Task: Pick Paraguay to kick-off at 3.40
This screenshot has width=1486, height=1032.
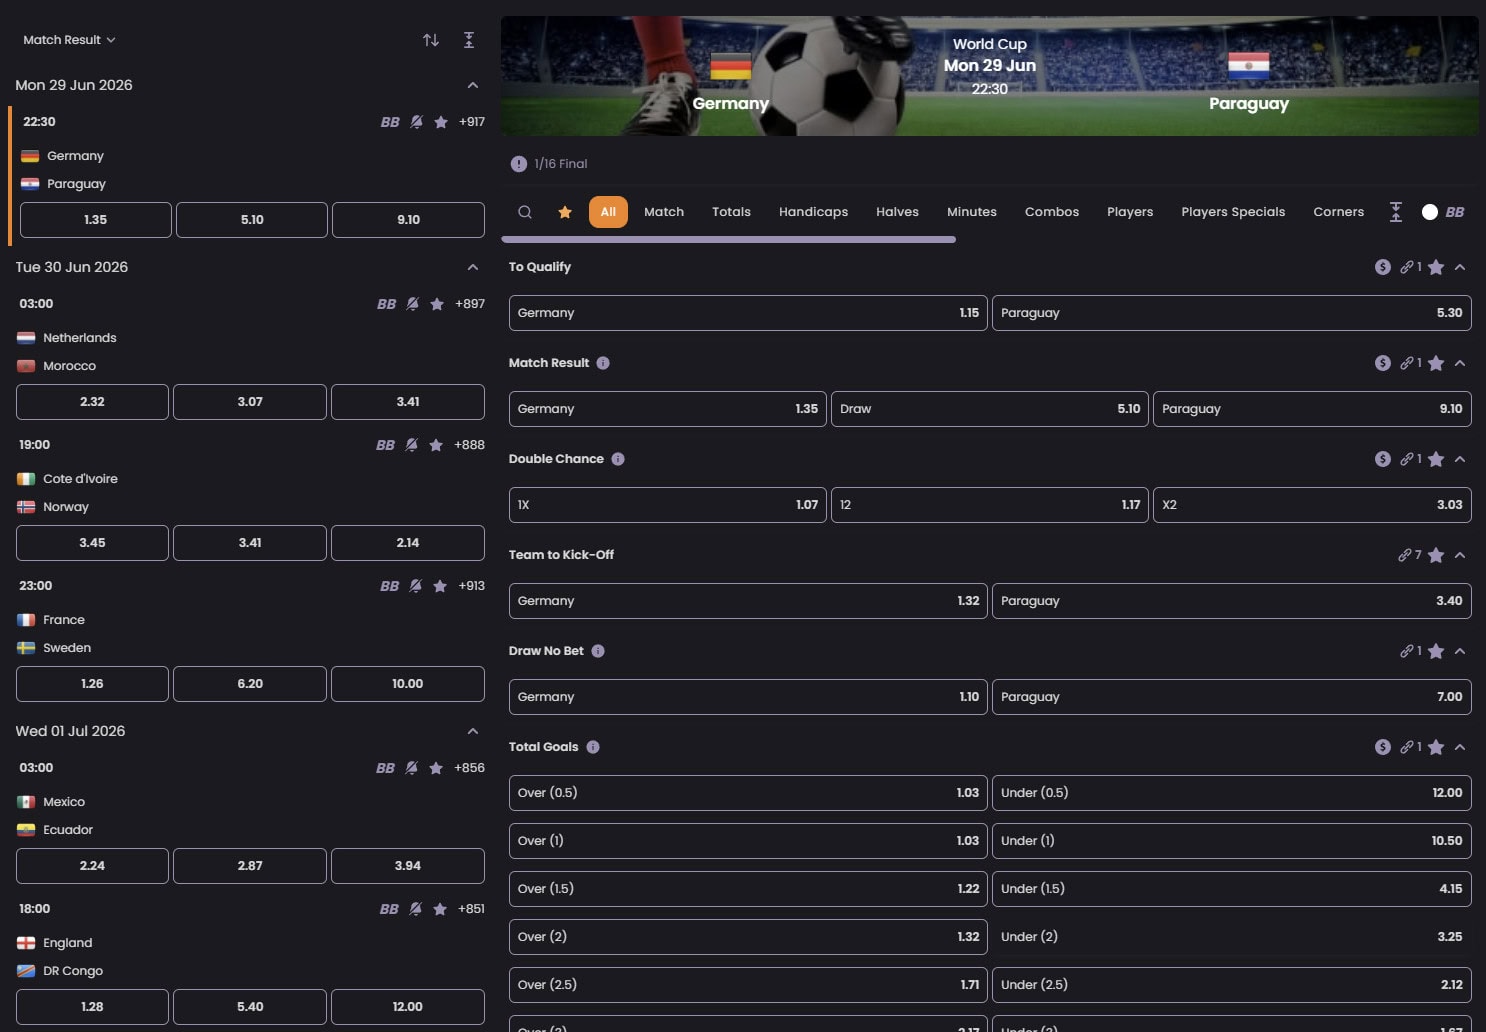Action: point(1232,601)
